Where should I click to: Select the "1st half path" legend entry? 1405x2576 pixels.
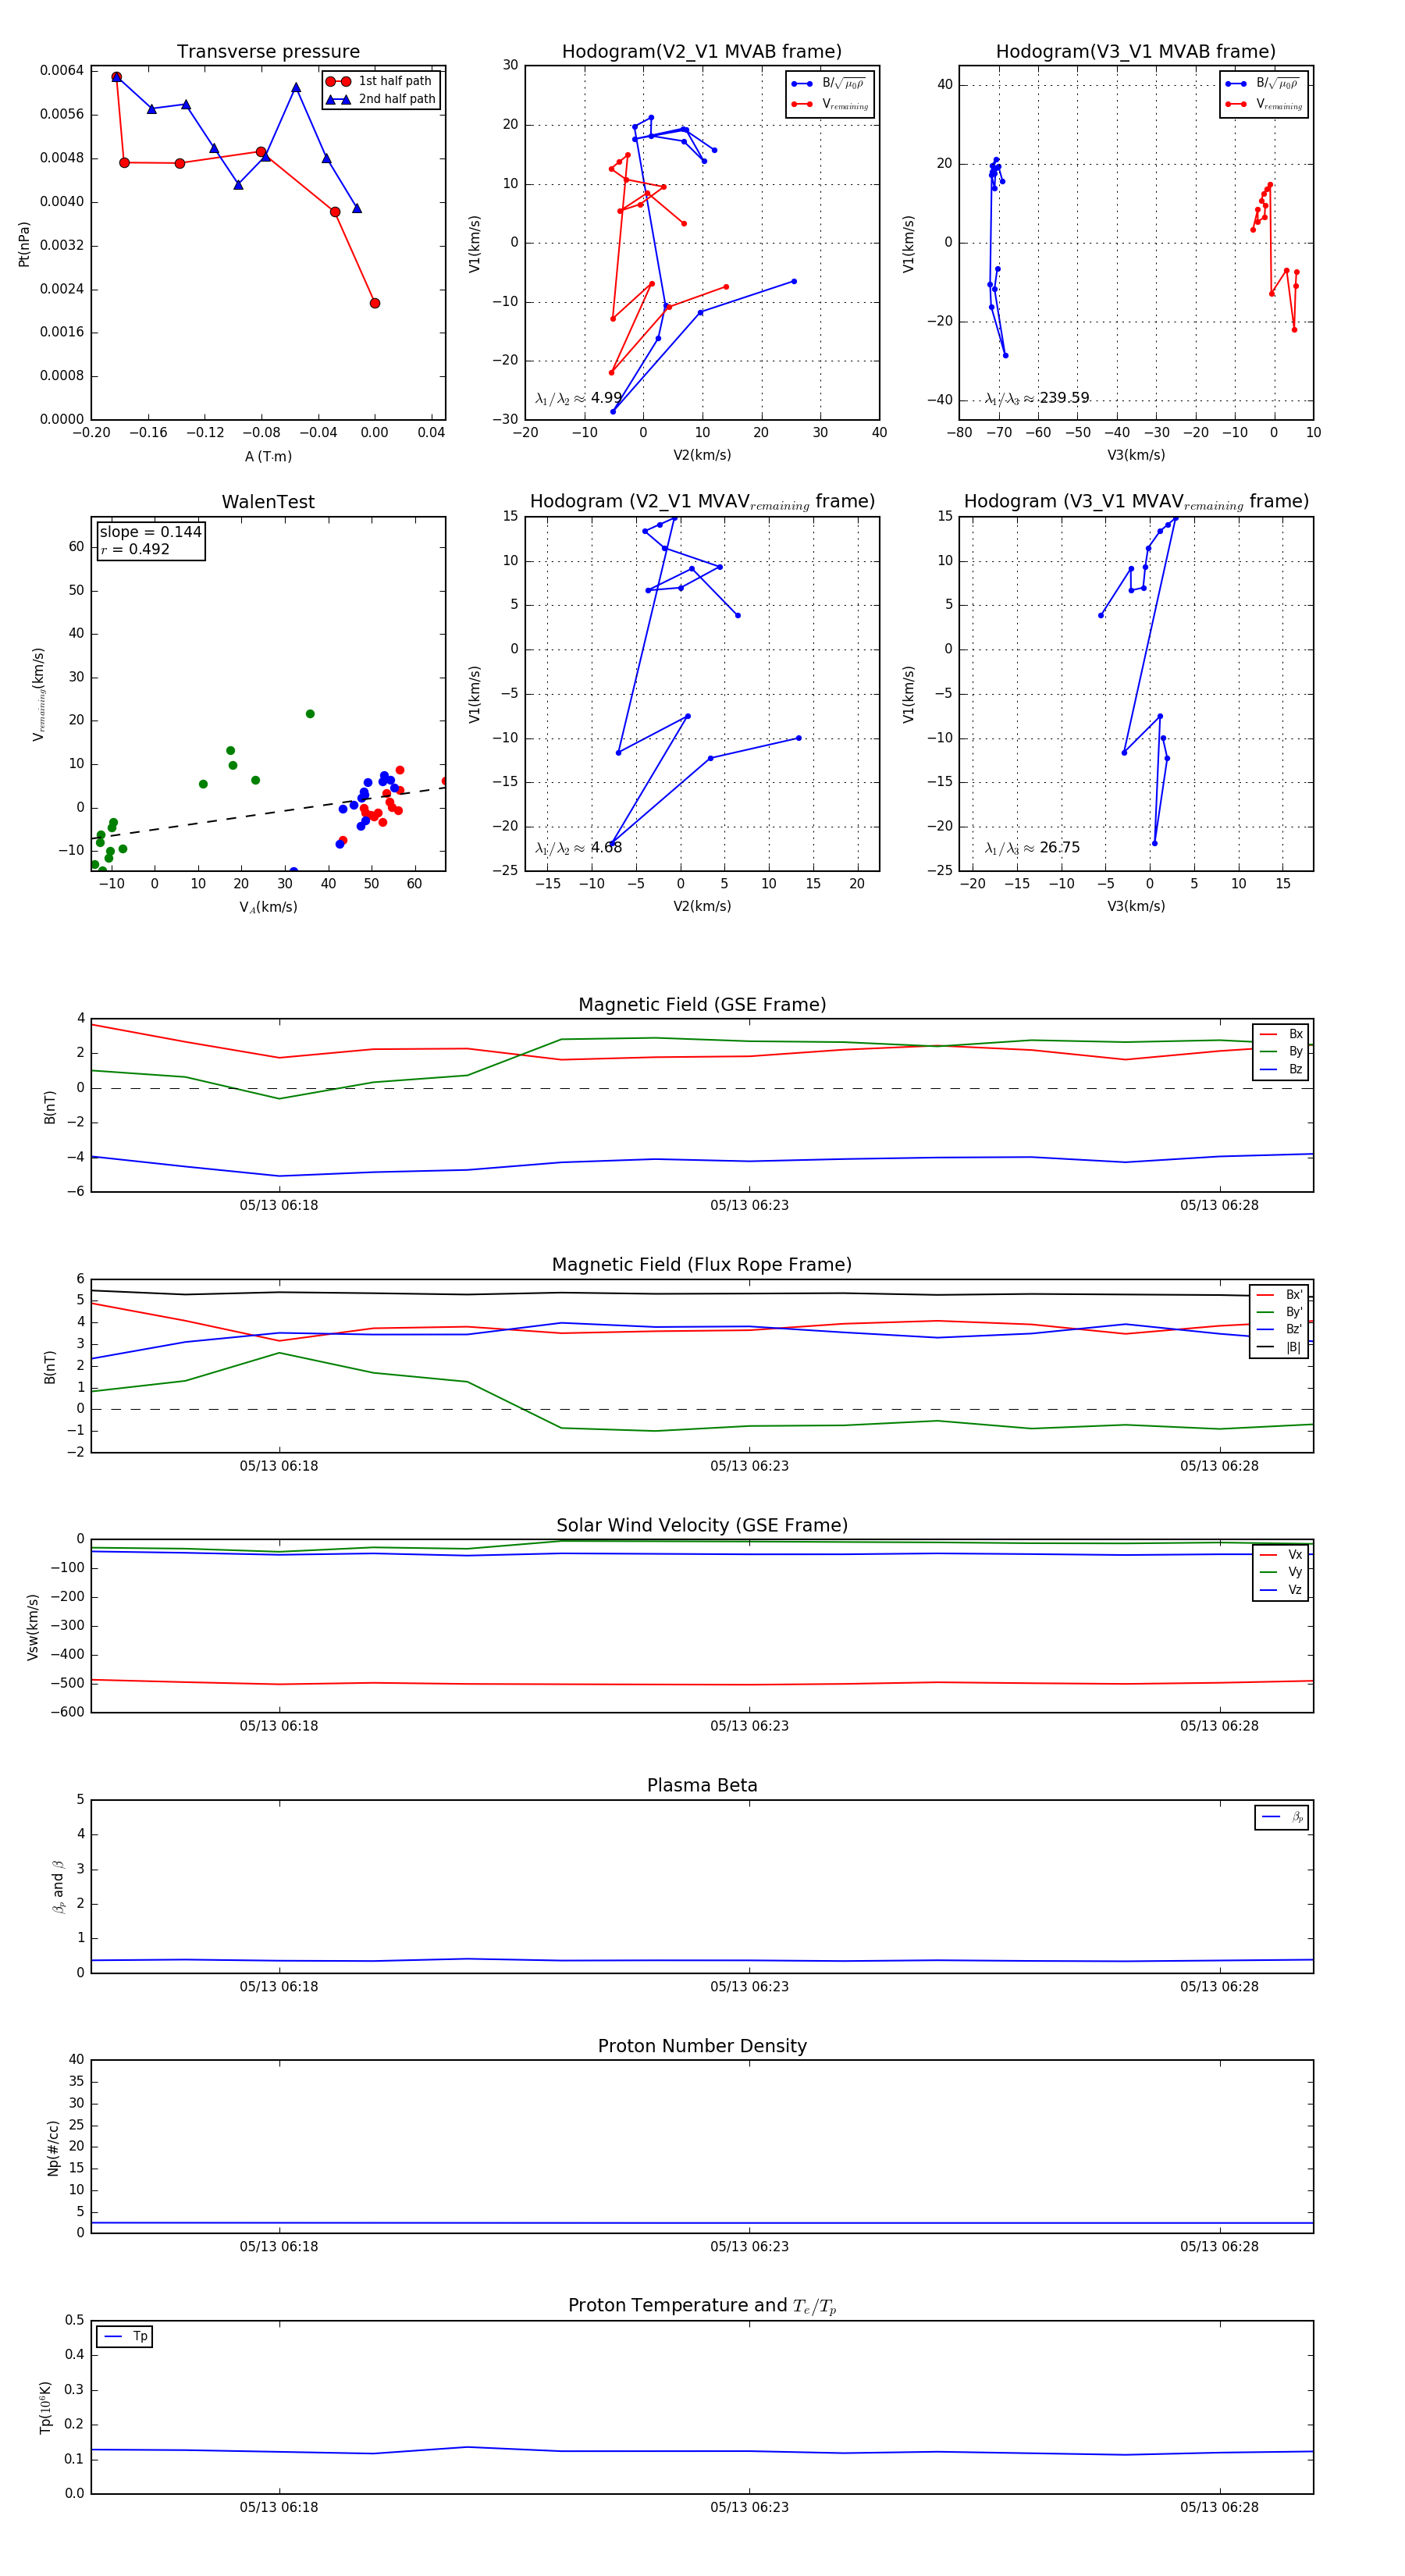click(x=381, y=81)
